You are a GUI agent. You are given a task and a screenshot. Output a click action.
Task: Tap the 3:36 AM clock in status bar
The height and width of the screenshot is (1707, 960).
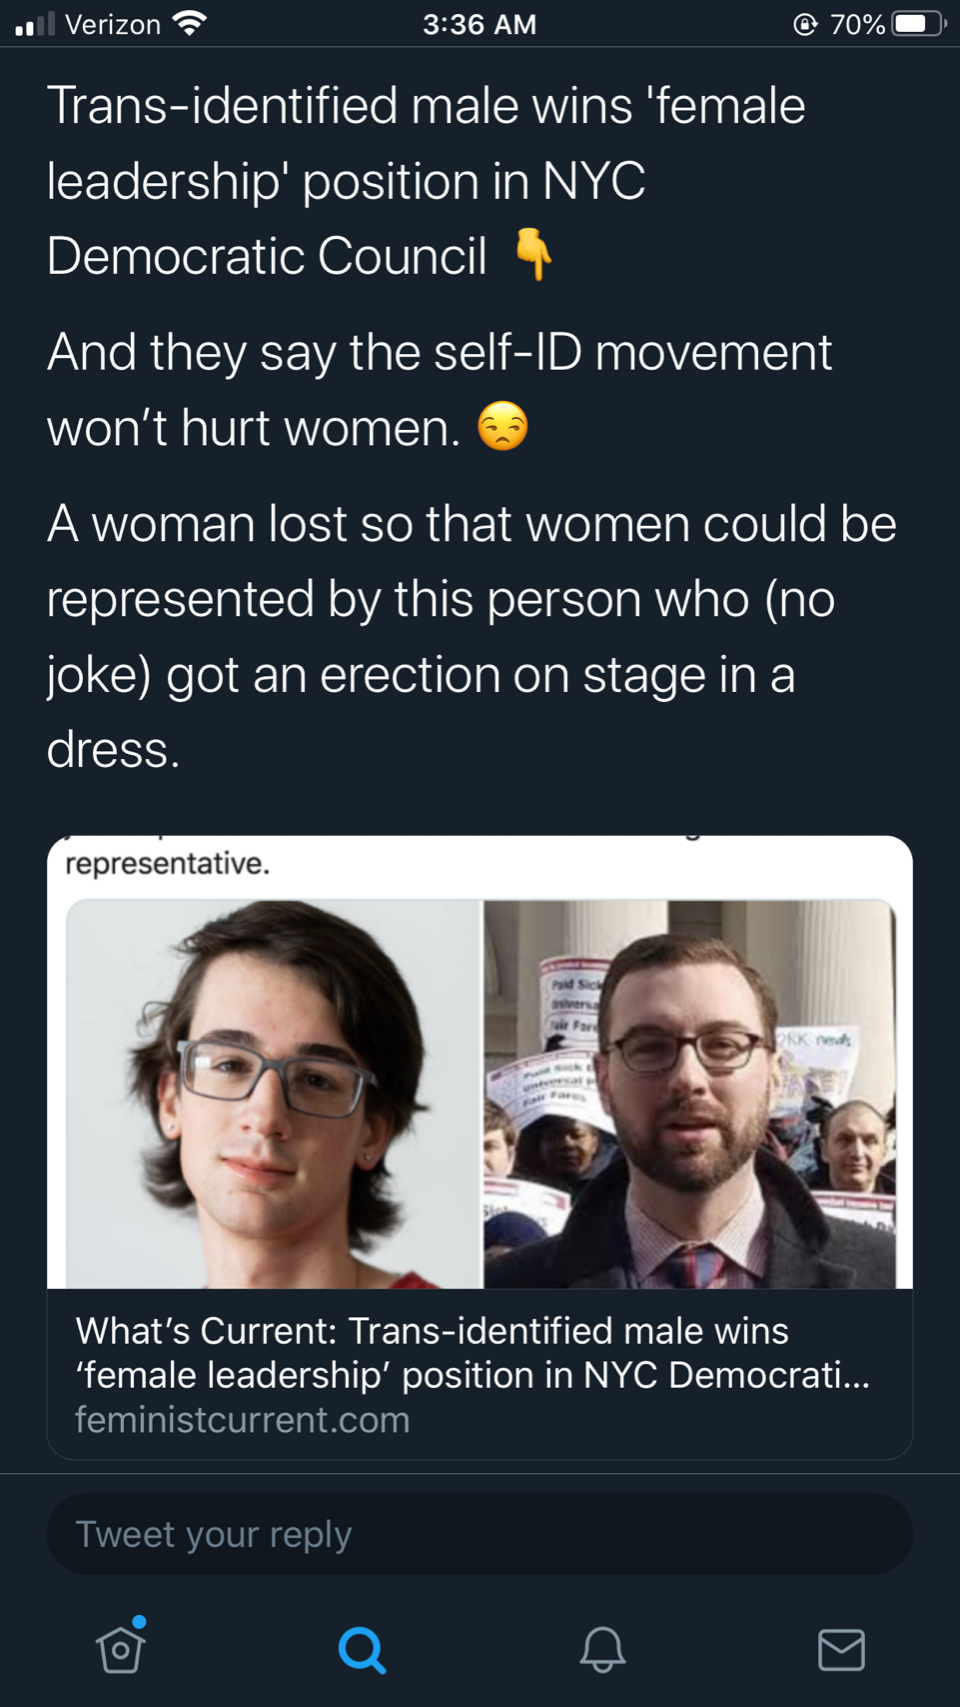point(479,24)
